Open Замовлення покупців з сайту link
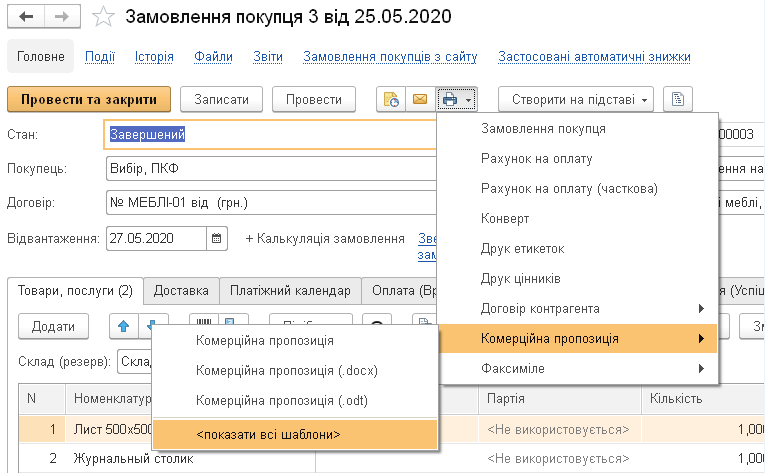Viewport: 765px width, 473px height. 390,57
